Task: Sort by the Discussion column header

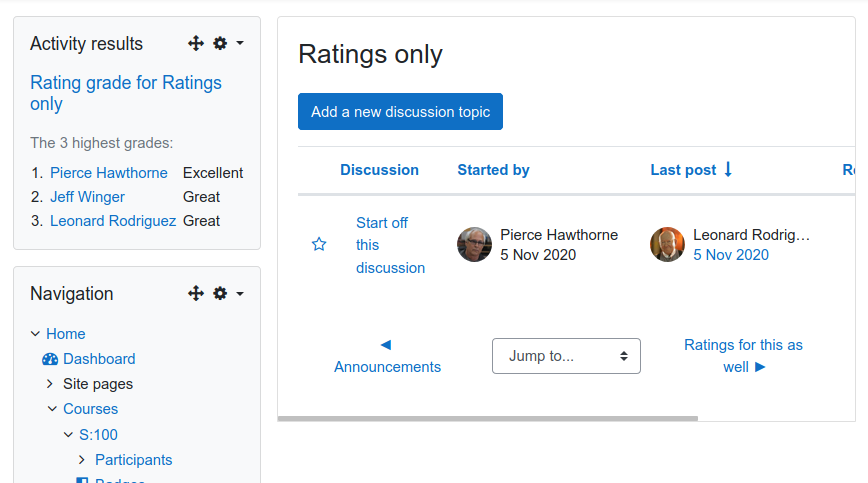Action: (379, 170)
